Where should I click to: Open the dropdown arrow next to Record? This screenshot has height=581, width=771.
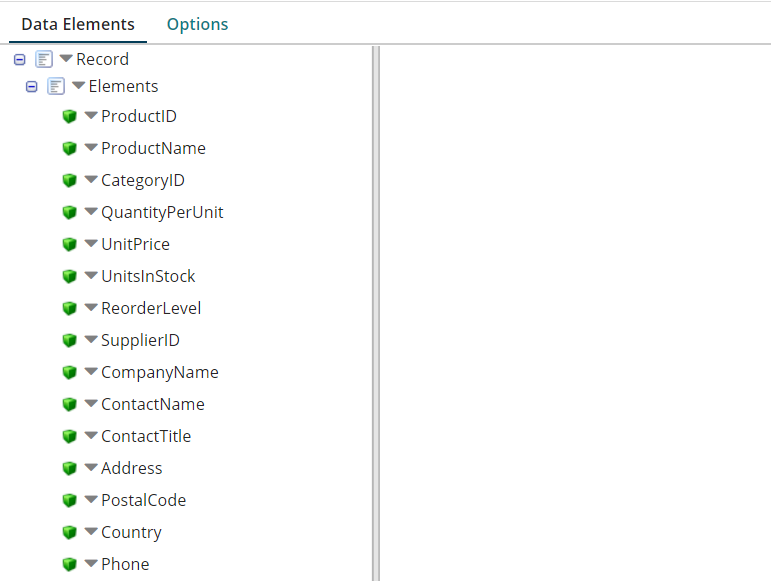66,59
